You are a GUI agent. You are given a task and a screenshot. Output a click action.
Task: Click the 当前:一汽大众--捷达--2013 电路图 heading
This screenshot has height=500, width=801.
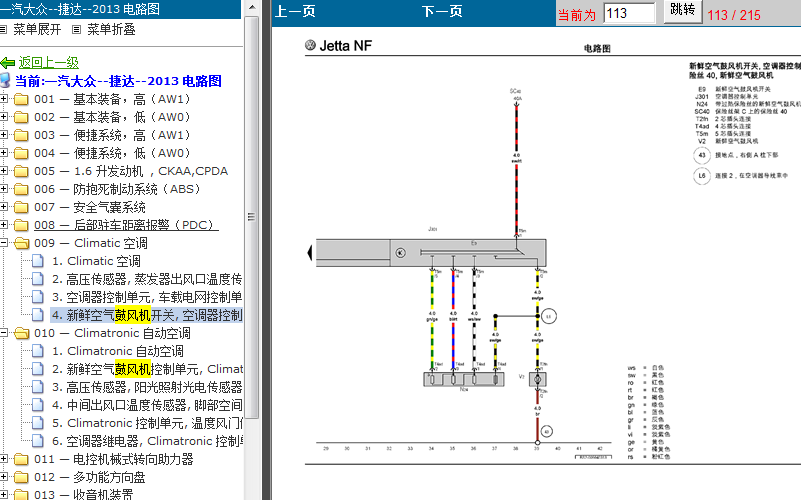tap(118, 81)
